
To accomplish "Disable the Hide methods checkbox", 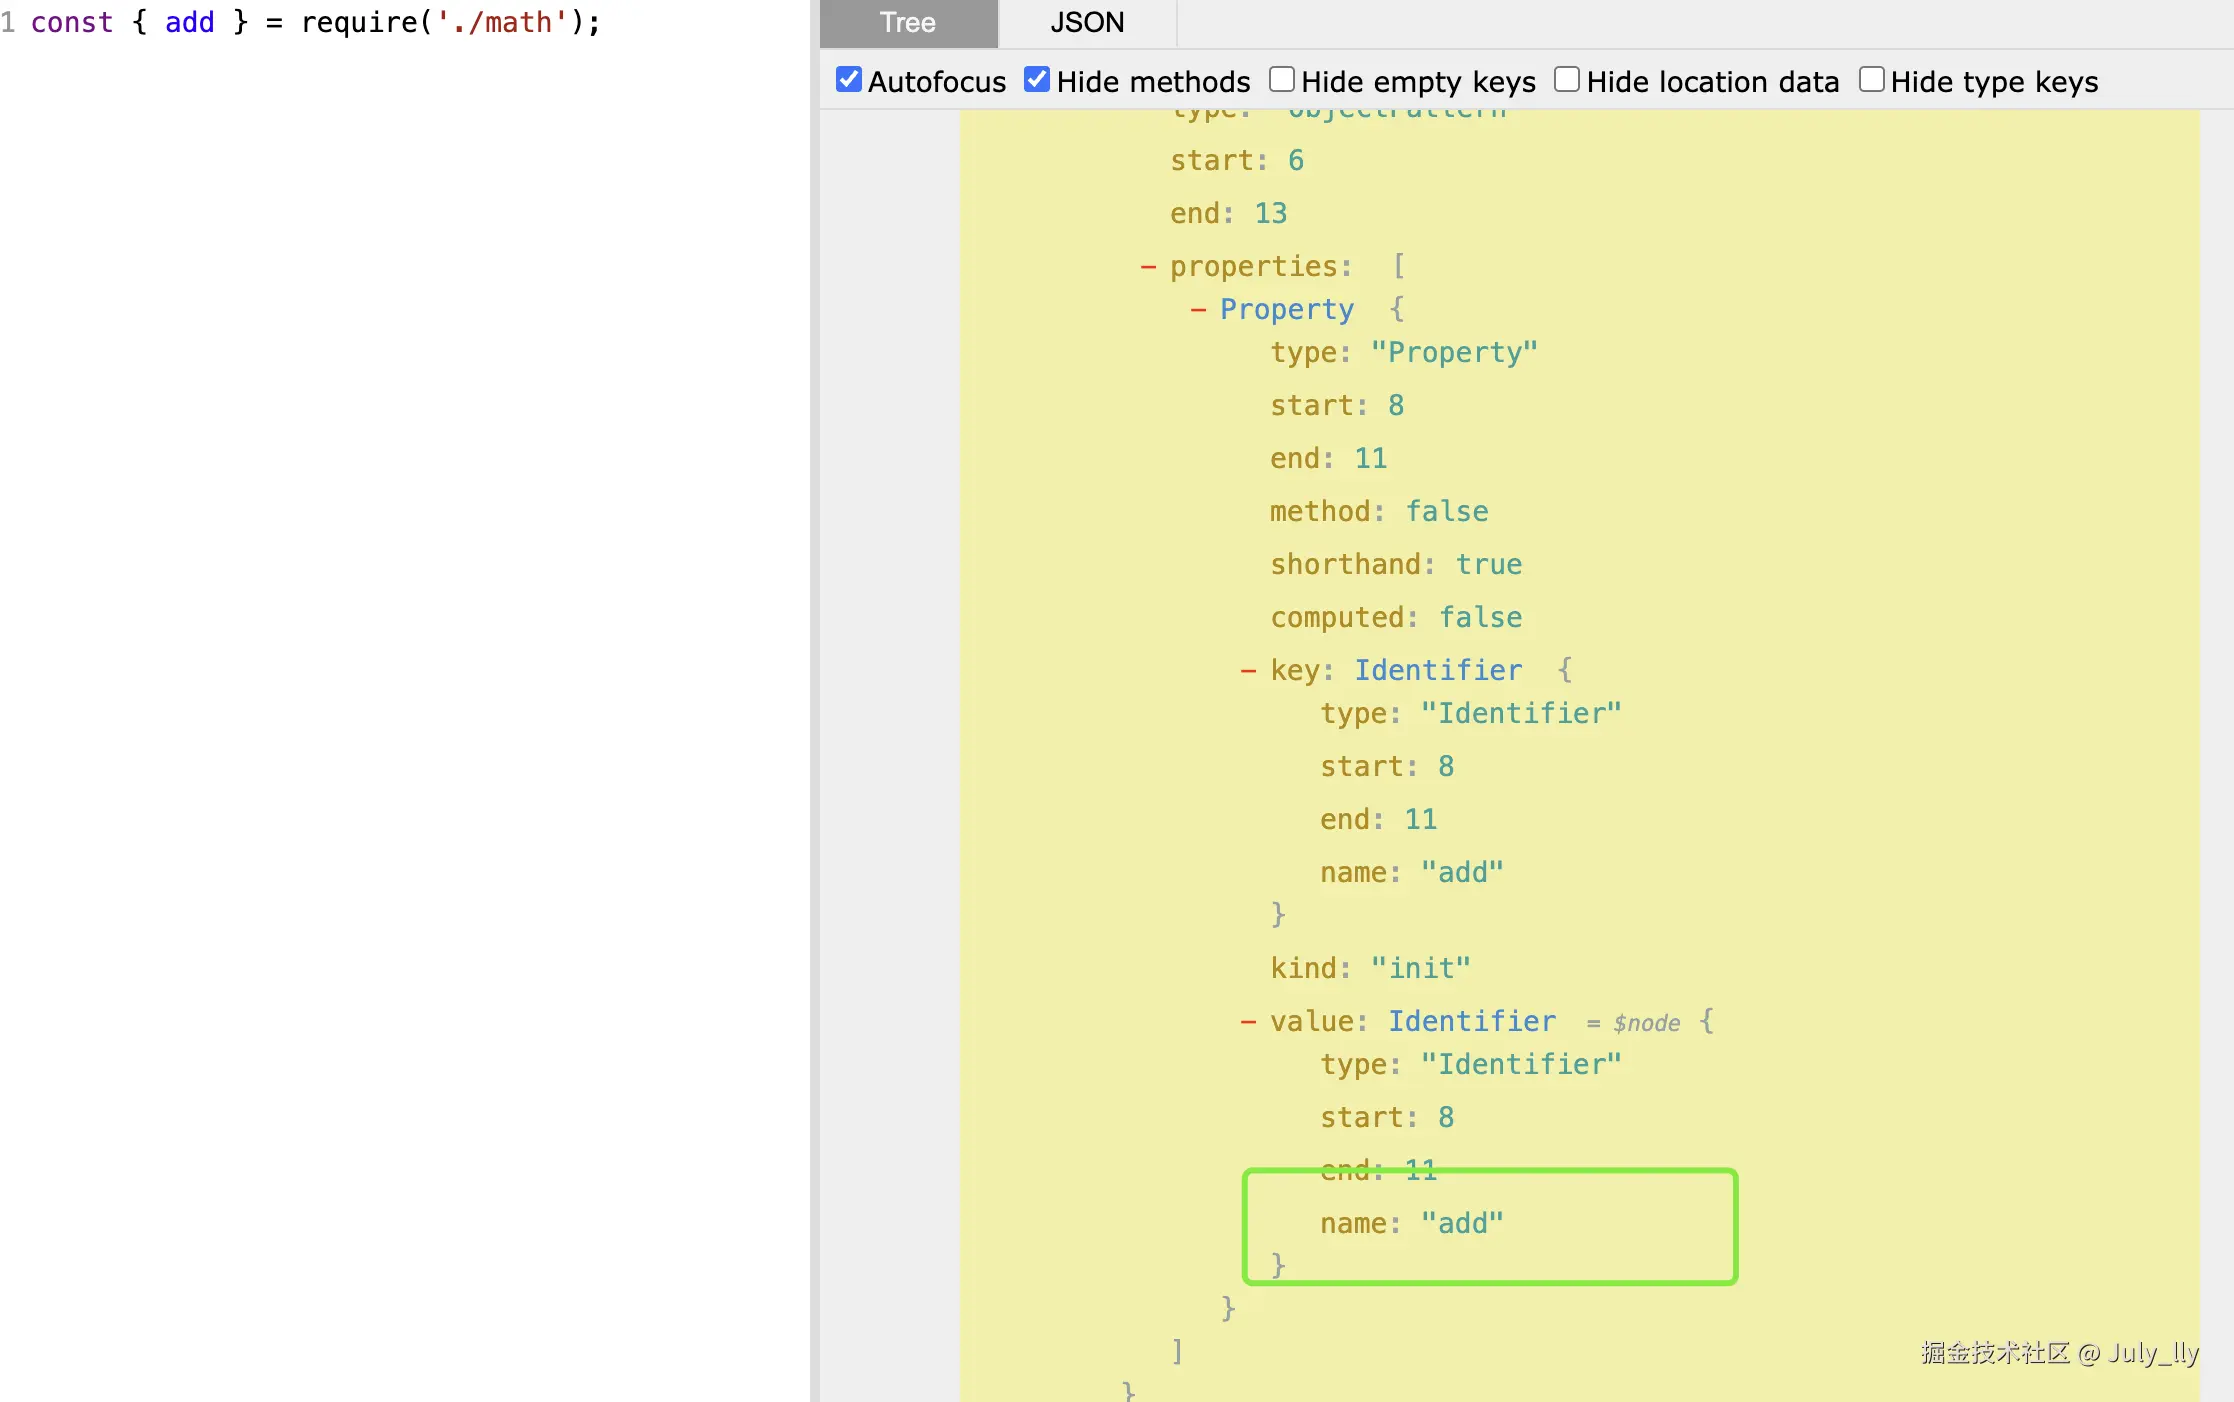I will click(1037, 80).
